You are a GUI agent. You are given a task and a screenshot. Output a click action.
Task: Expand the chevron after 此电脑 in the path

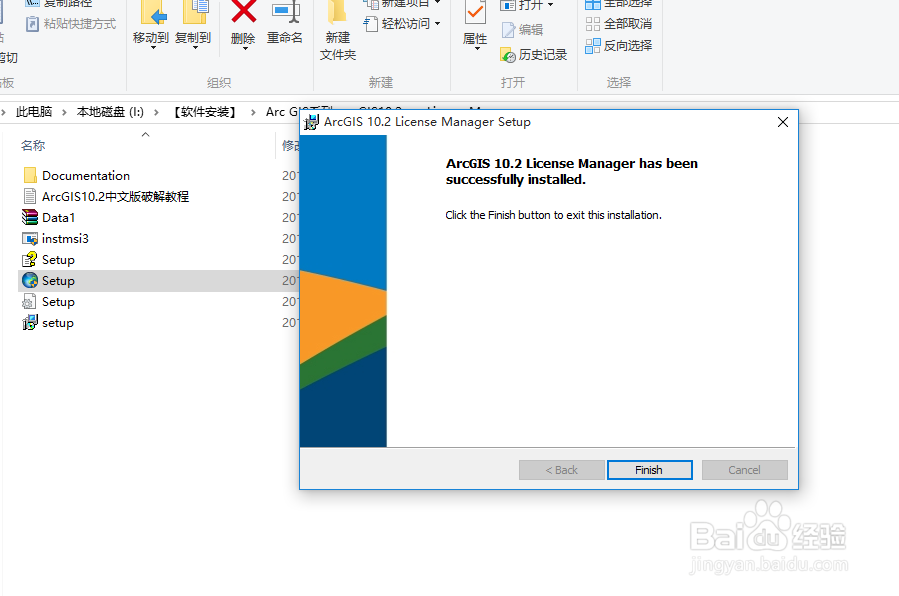[x=64, y=112]
